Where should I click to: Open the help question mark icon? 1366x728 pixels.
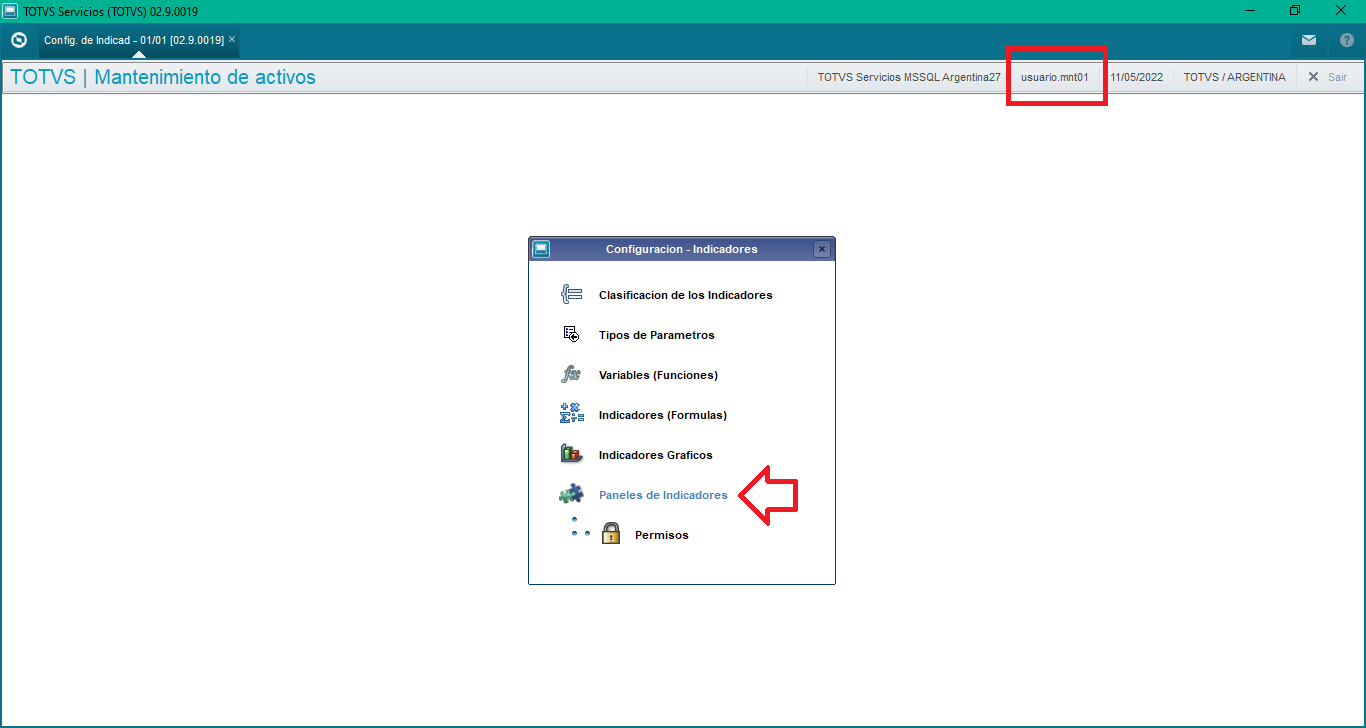coord(1347,41)
